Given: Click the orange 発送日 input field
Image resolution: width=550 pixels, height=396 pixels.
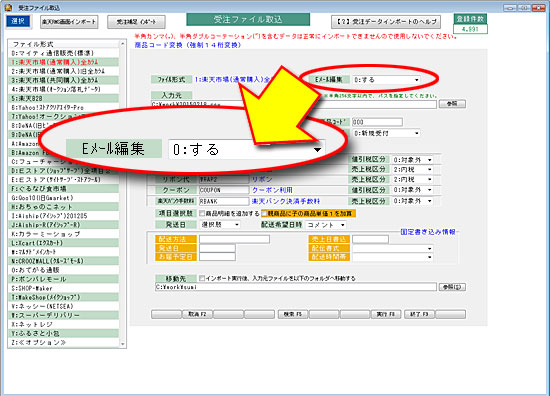Looking at the screenshot, I should tap(217, 248).
